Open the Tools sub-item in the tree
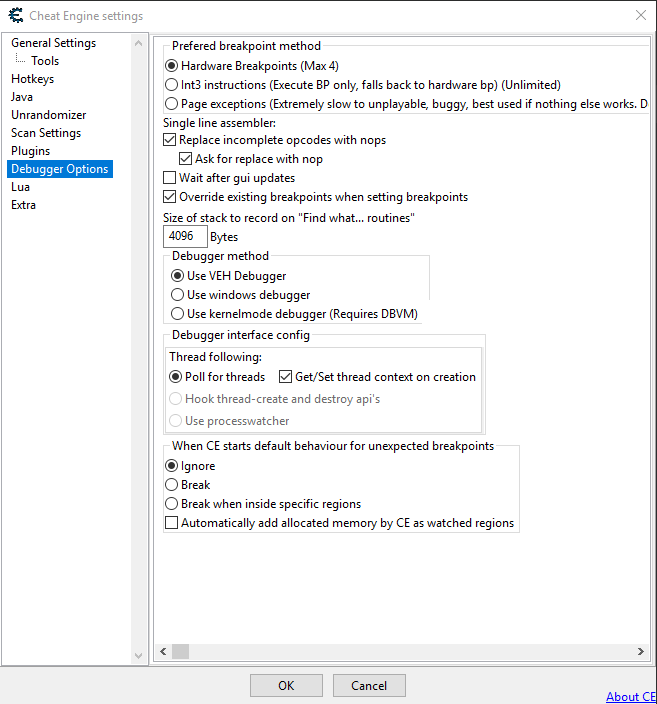This screenshot has height=704, width=657. 45,61
